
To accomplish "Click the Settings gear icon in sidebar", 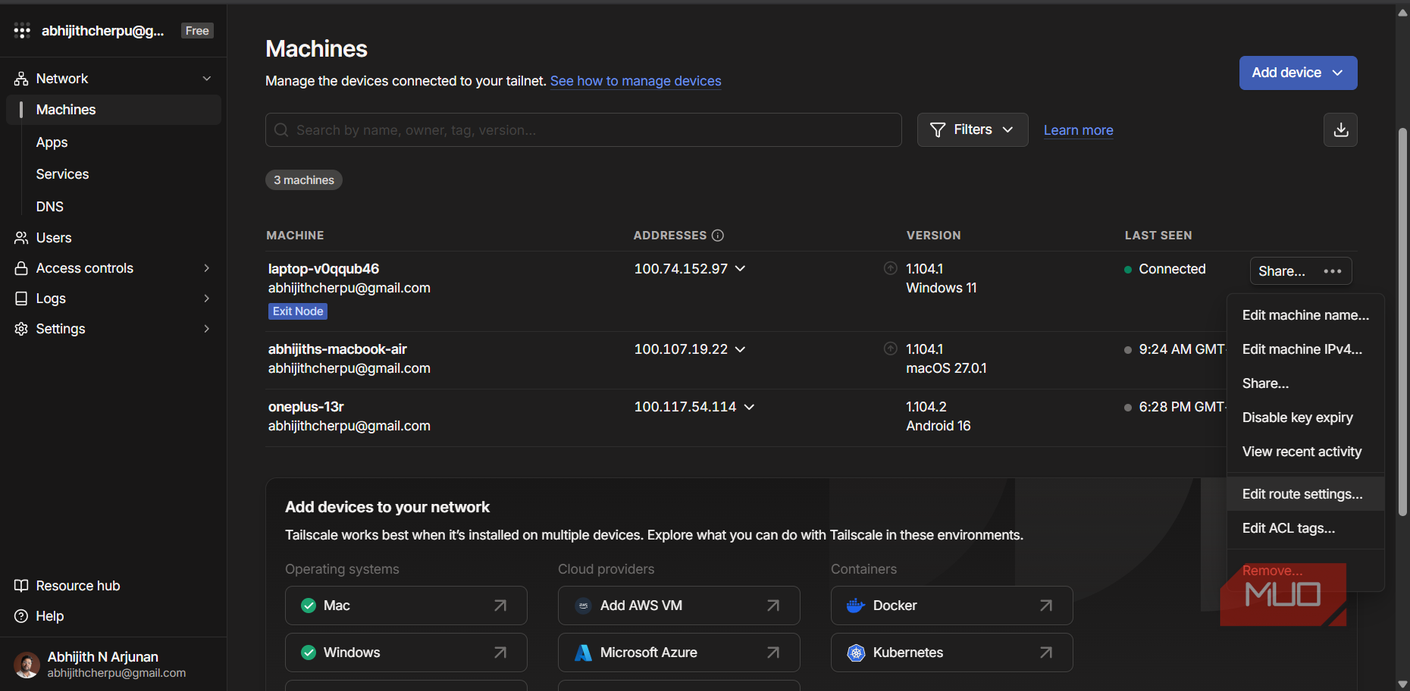I will [x=21, y=329].
